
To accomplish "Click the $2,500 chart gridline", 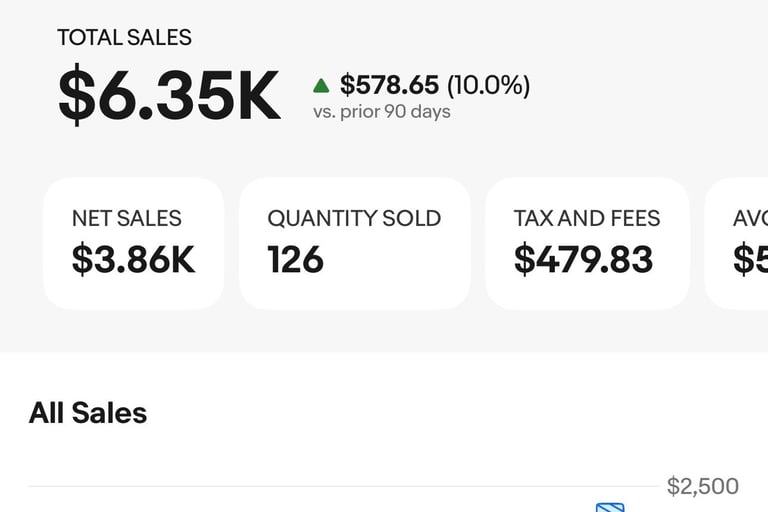I will pos(344,487).
